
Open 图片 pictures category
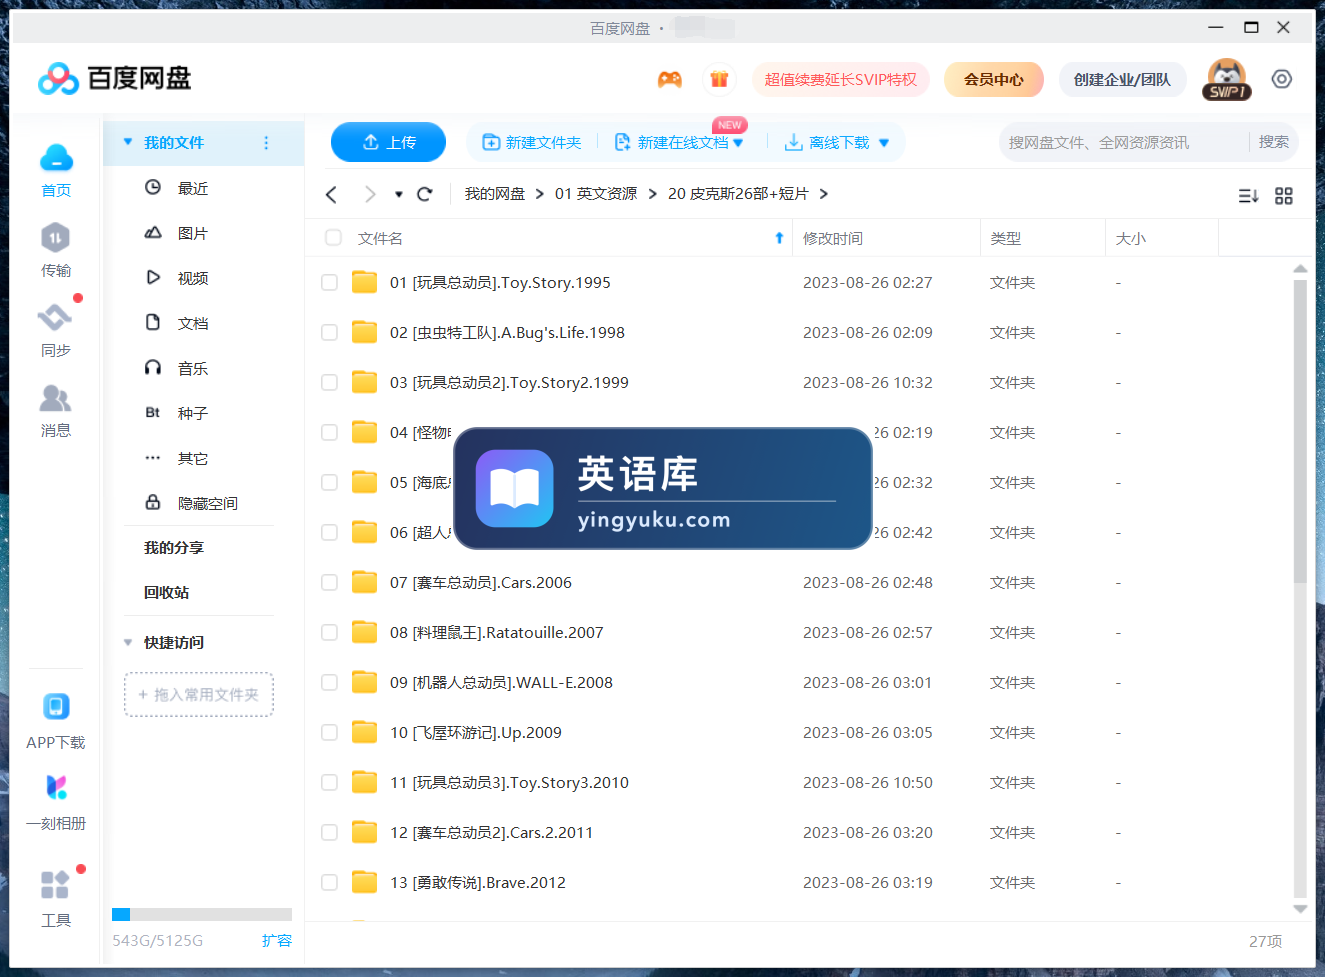(x=193, y=233)
